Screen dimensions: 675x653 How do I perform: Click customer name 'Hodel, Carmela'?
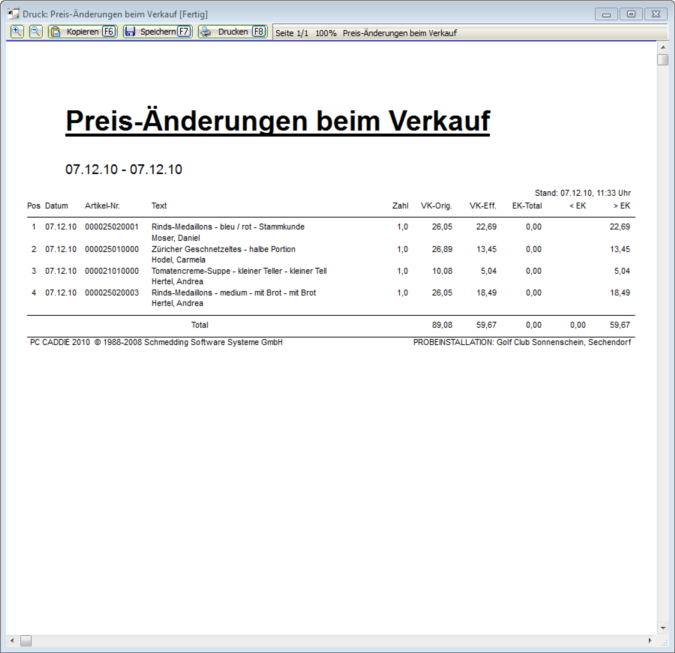coord(178,260)
